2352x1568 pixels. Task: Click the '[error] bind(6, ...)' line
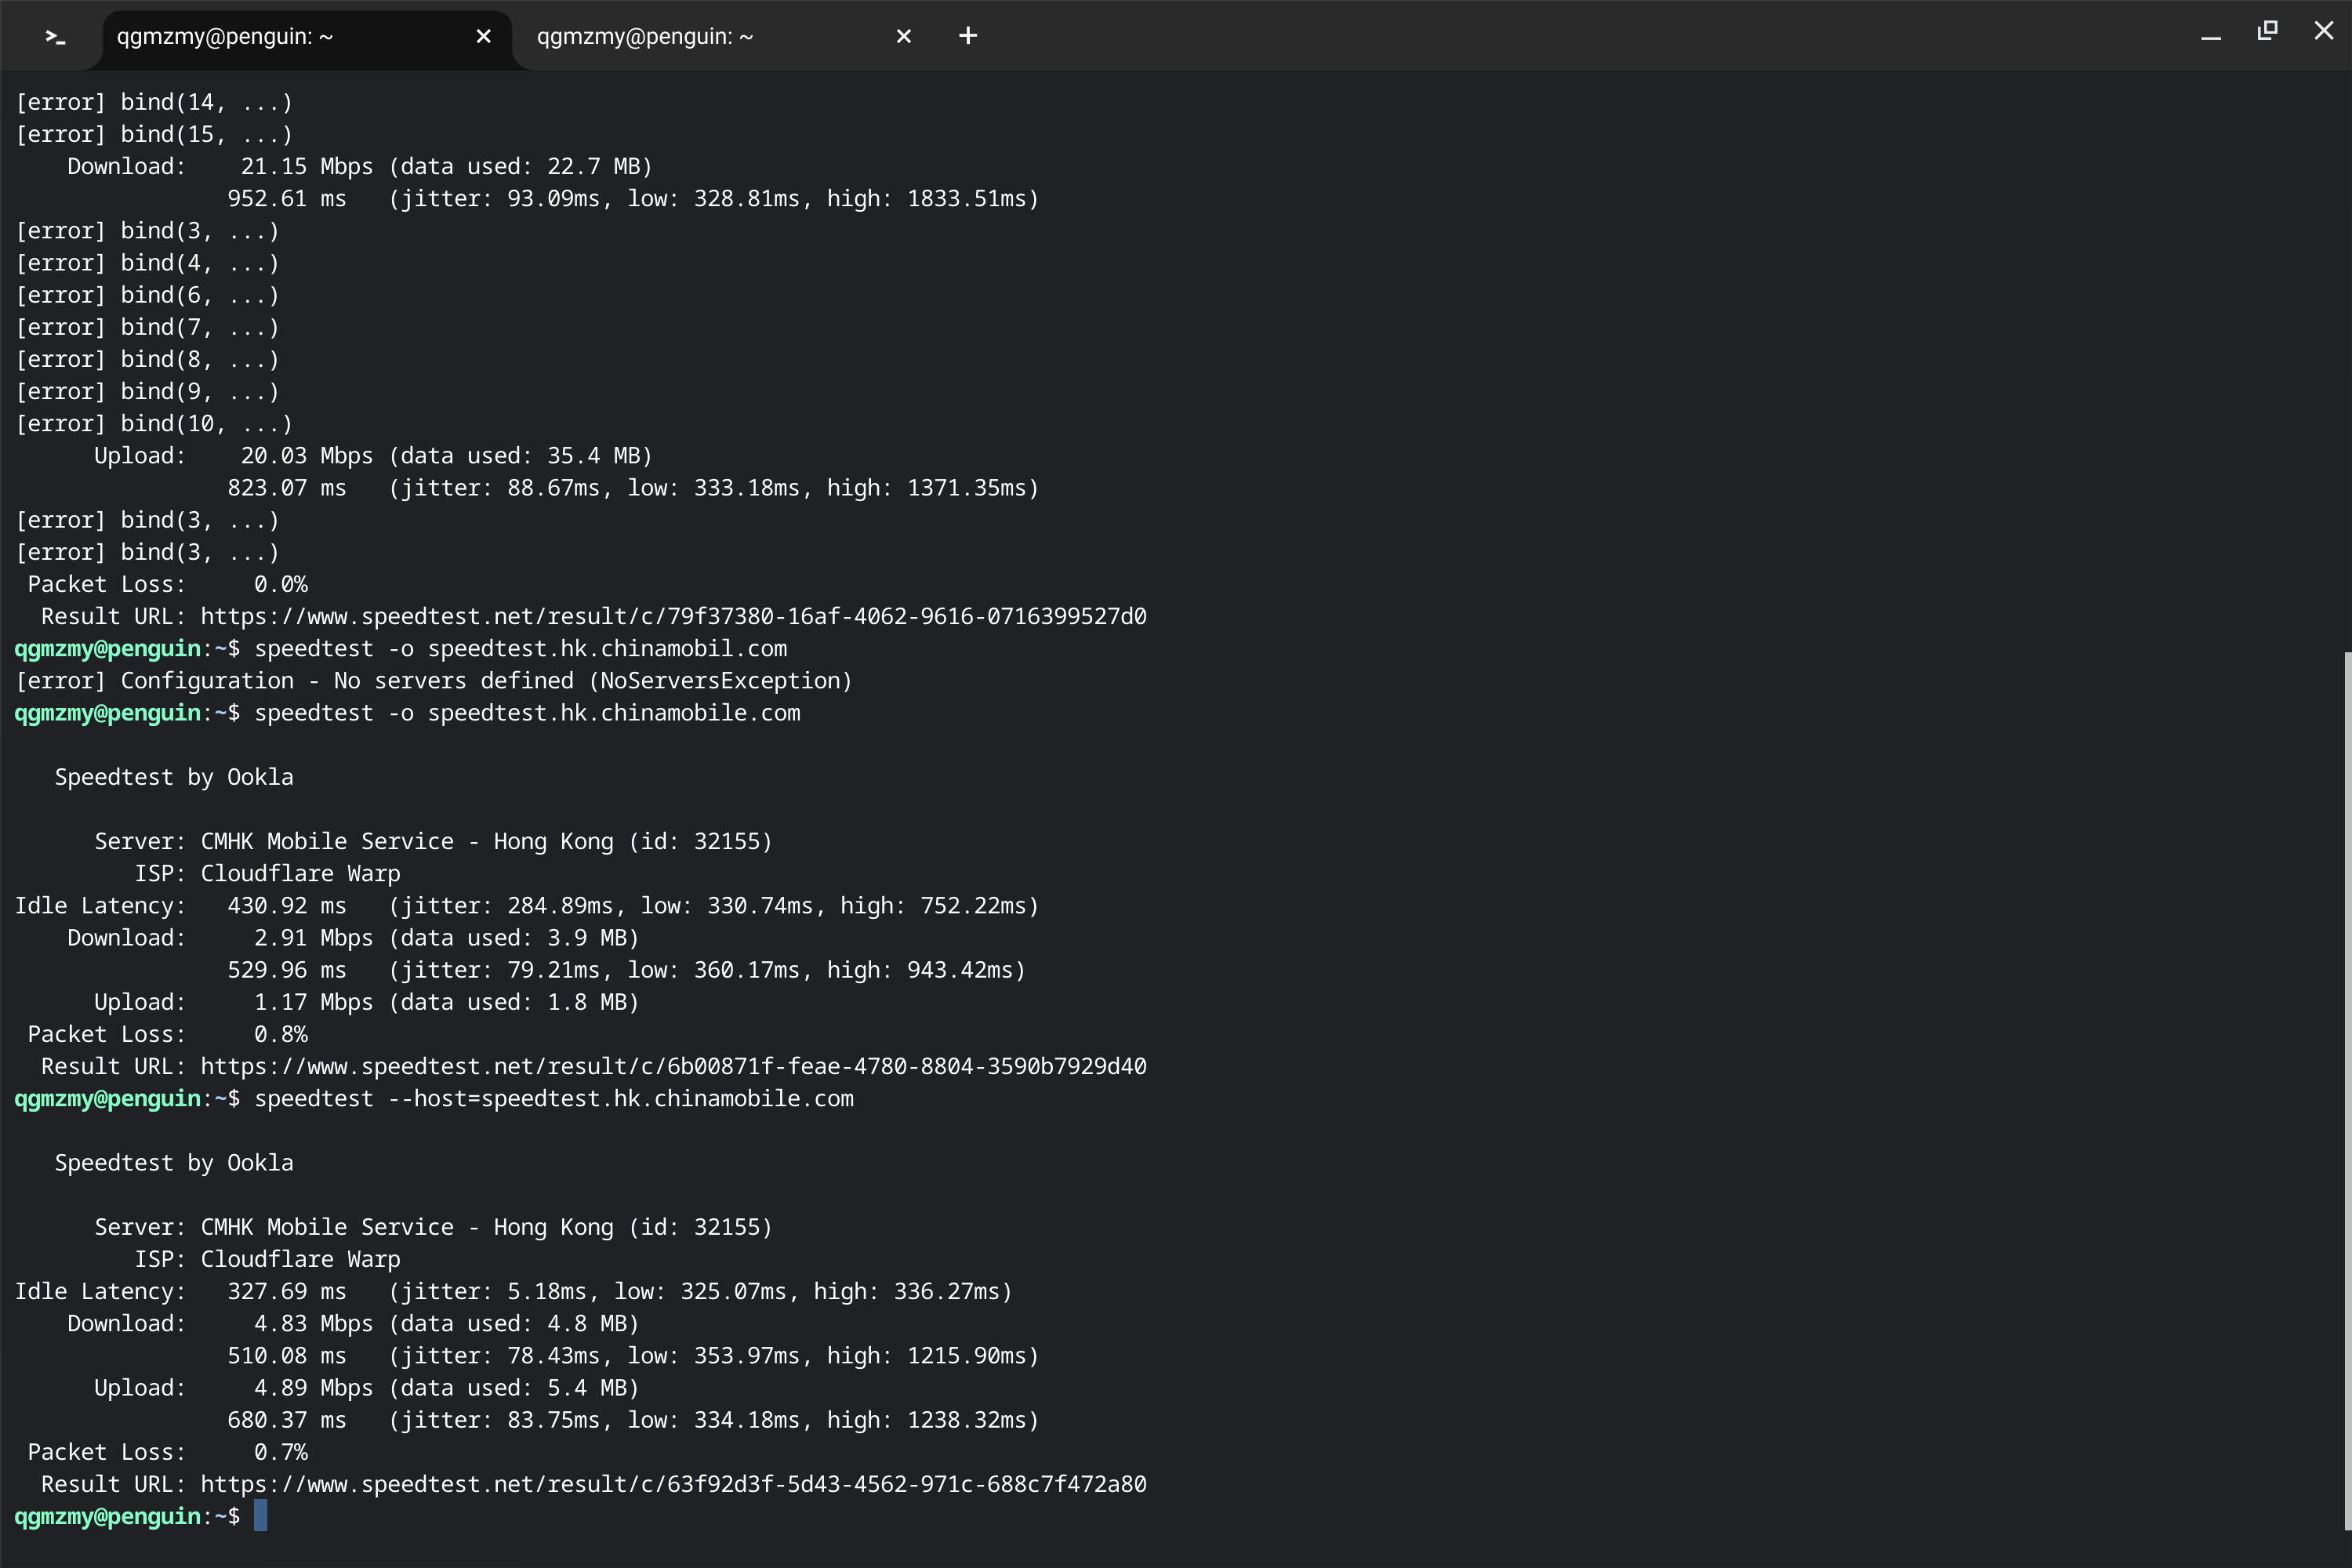(147, 296)
